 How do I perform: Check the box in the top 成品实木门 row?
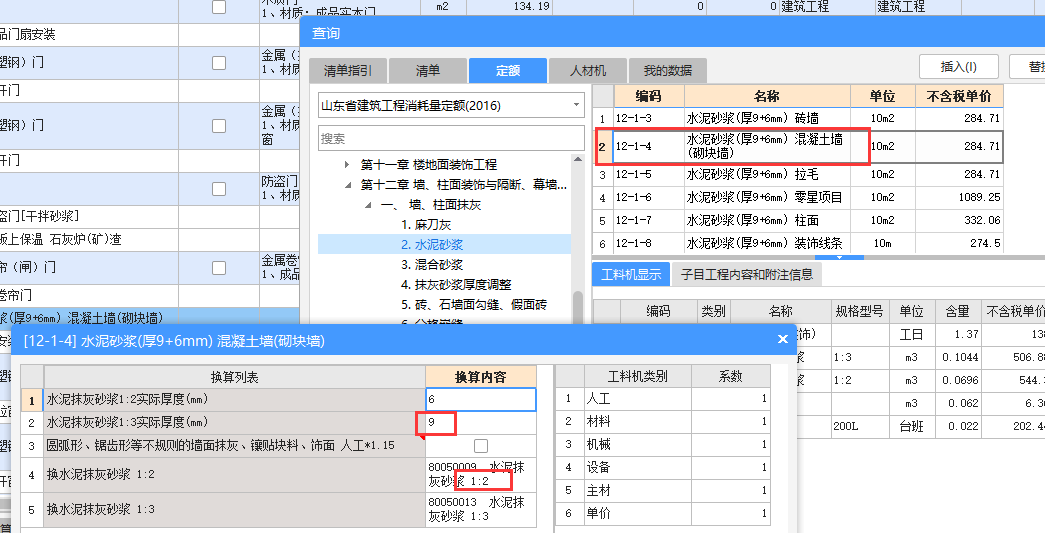219,7
